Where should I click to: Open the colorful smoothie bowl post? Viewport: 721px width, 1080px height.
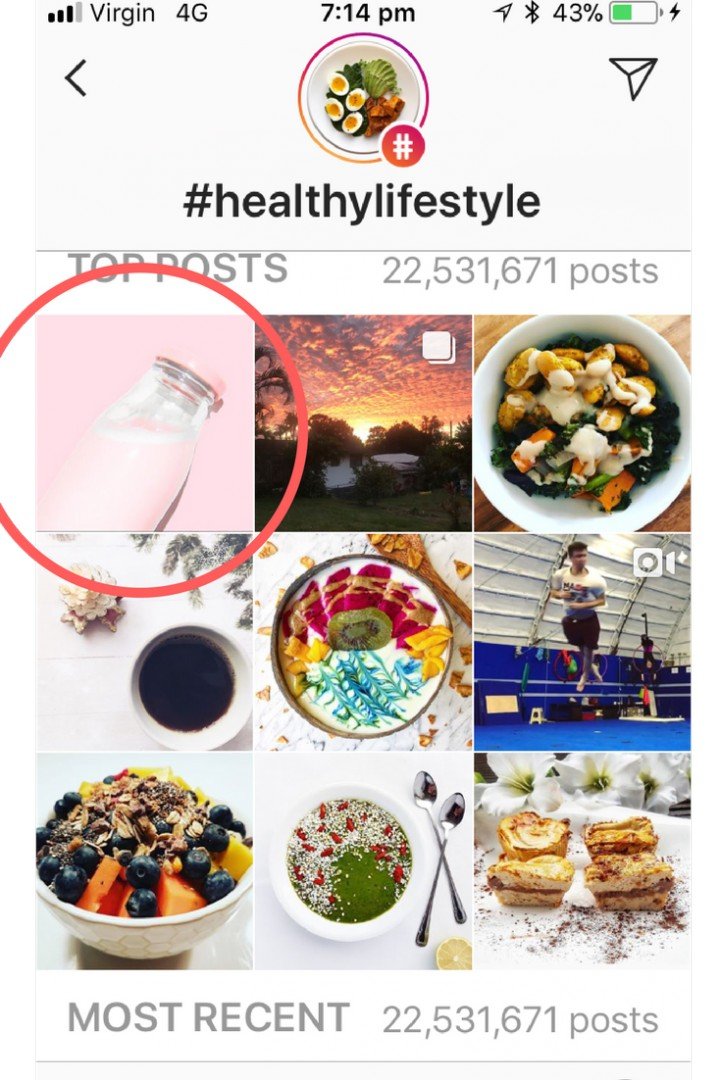pyautogui.click(x=364, y=642)
